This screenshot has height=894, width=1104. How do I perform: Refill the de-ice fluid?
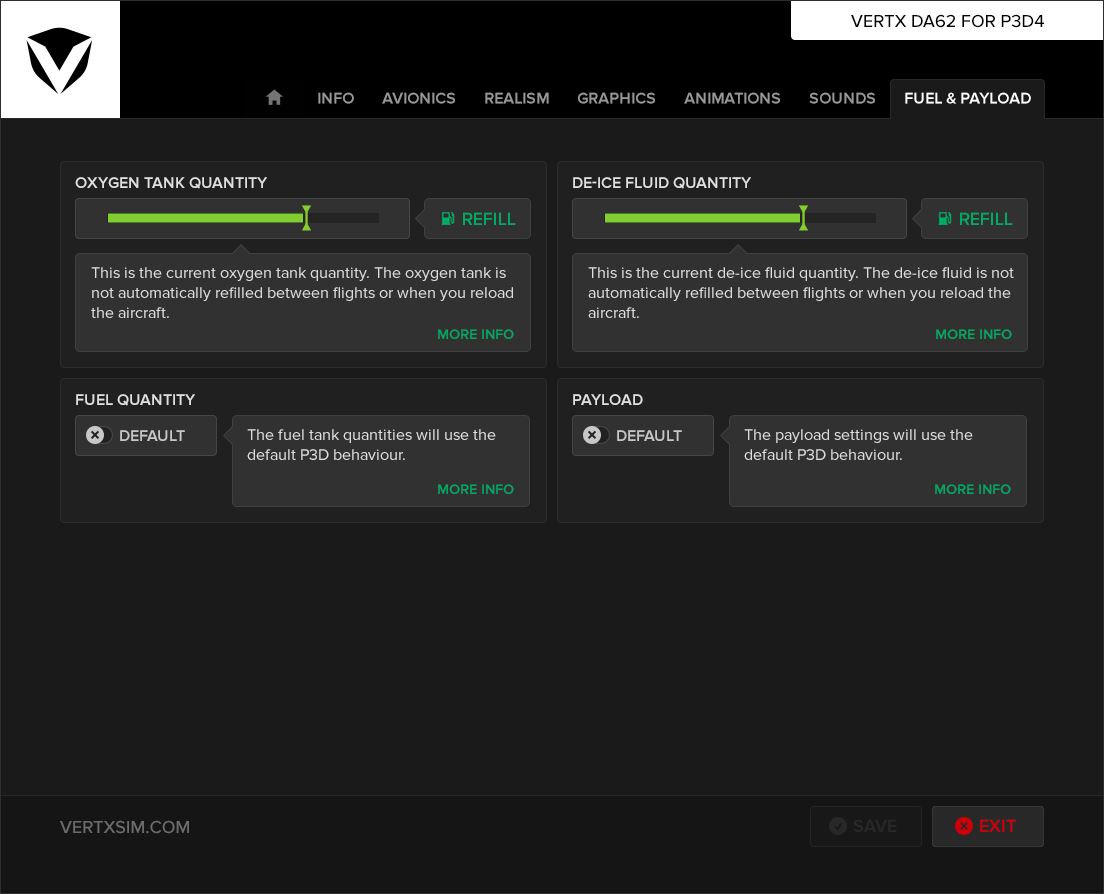point(974,219)
